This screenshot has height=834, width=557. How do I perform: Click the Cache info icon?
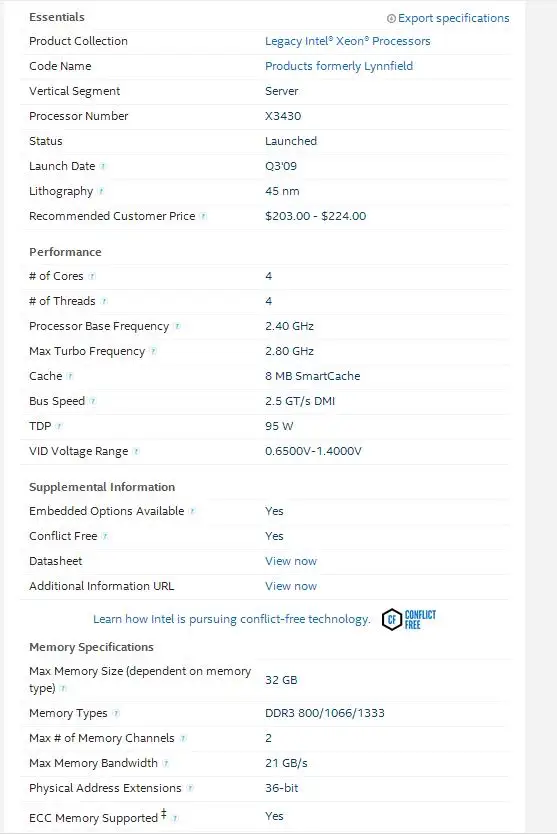tap(70, 376)
